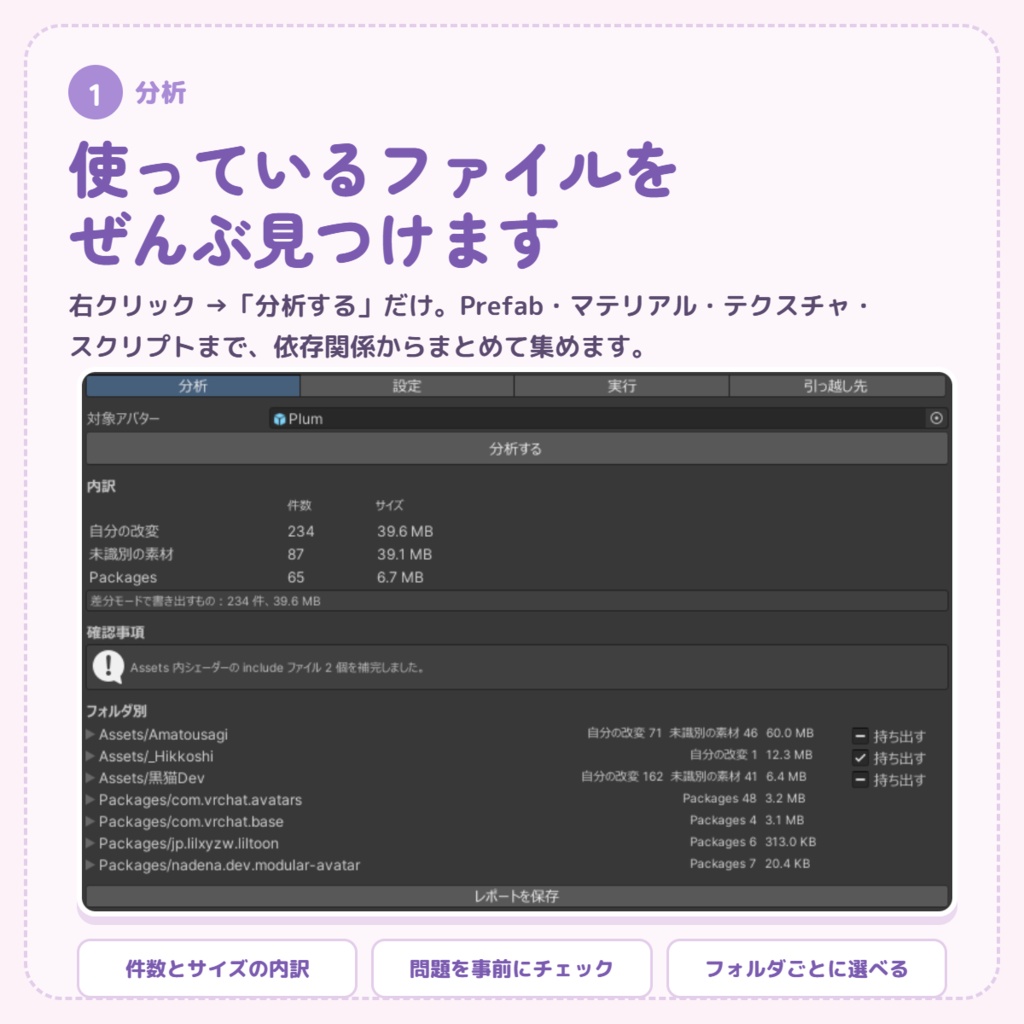The height and width of the screenshot is (1024, 1024).
Task: Click the フォルダ別 section header
Action: click(x=116, y=711)
